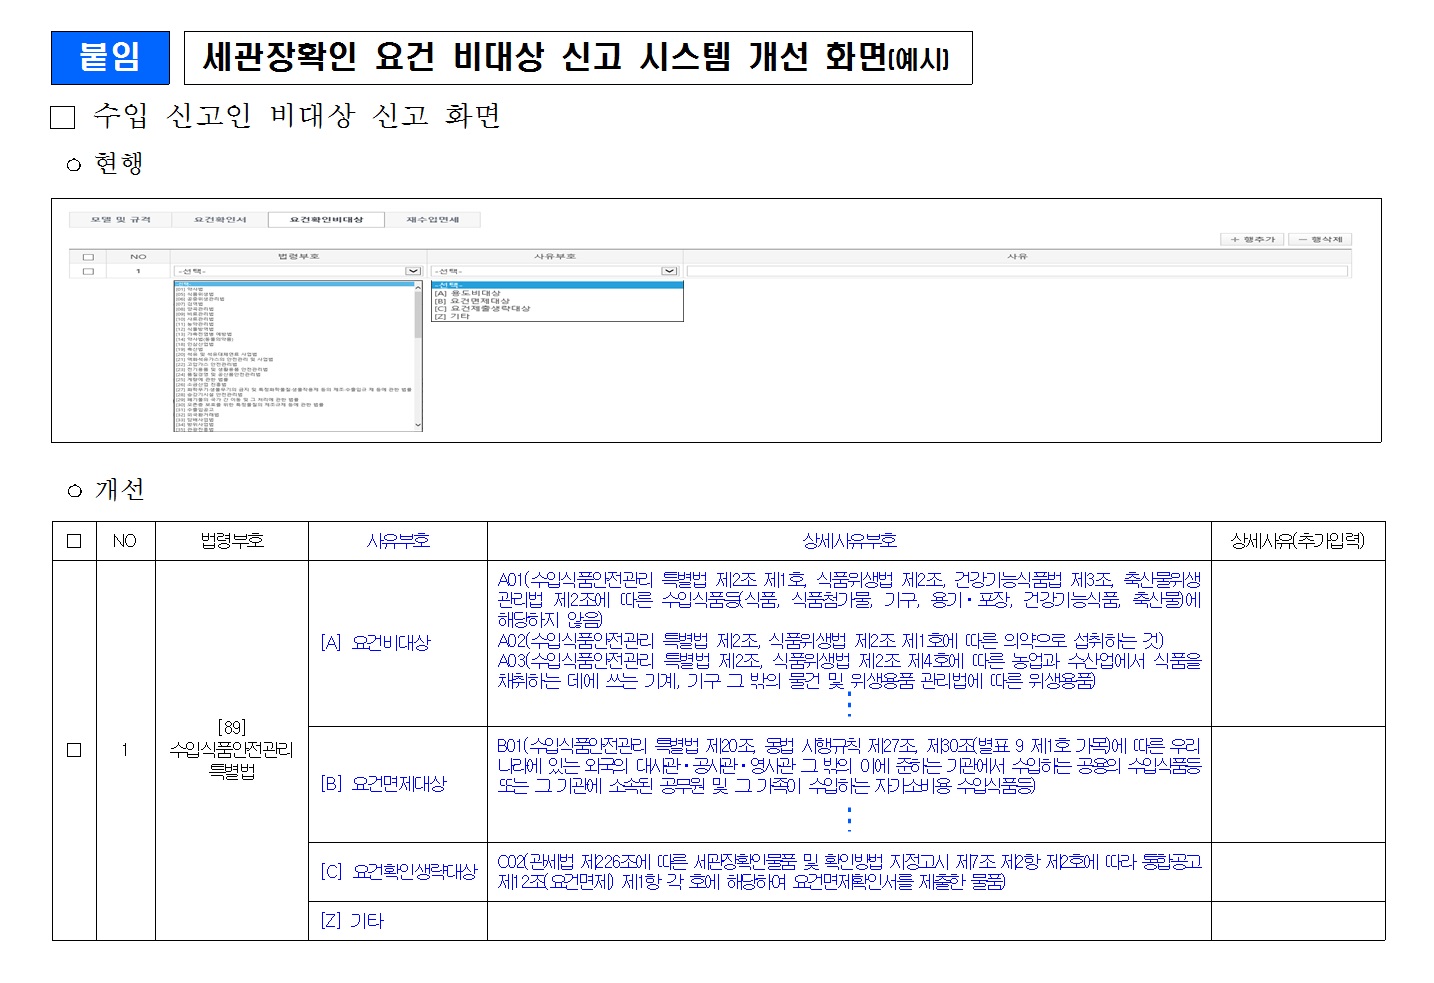Click the C02 detailed reason text
Viewport: 1434px width, 983px height.
[849, 872]
